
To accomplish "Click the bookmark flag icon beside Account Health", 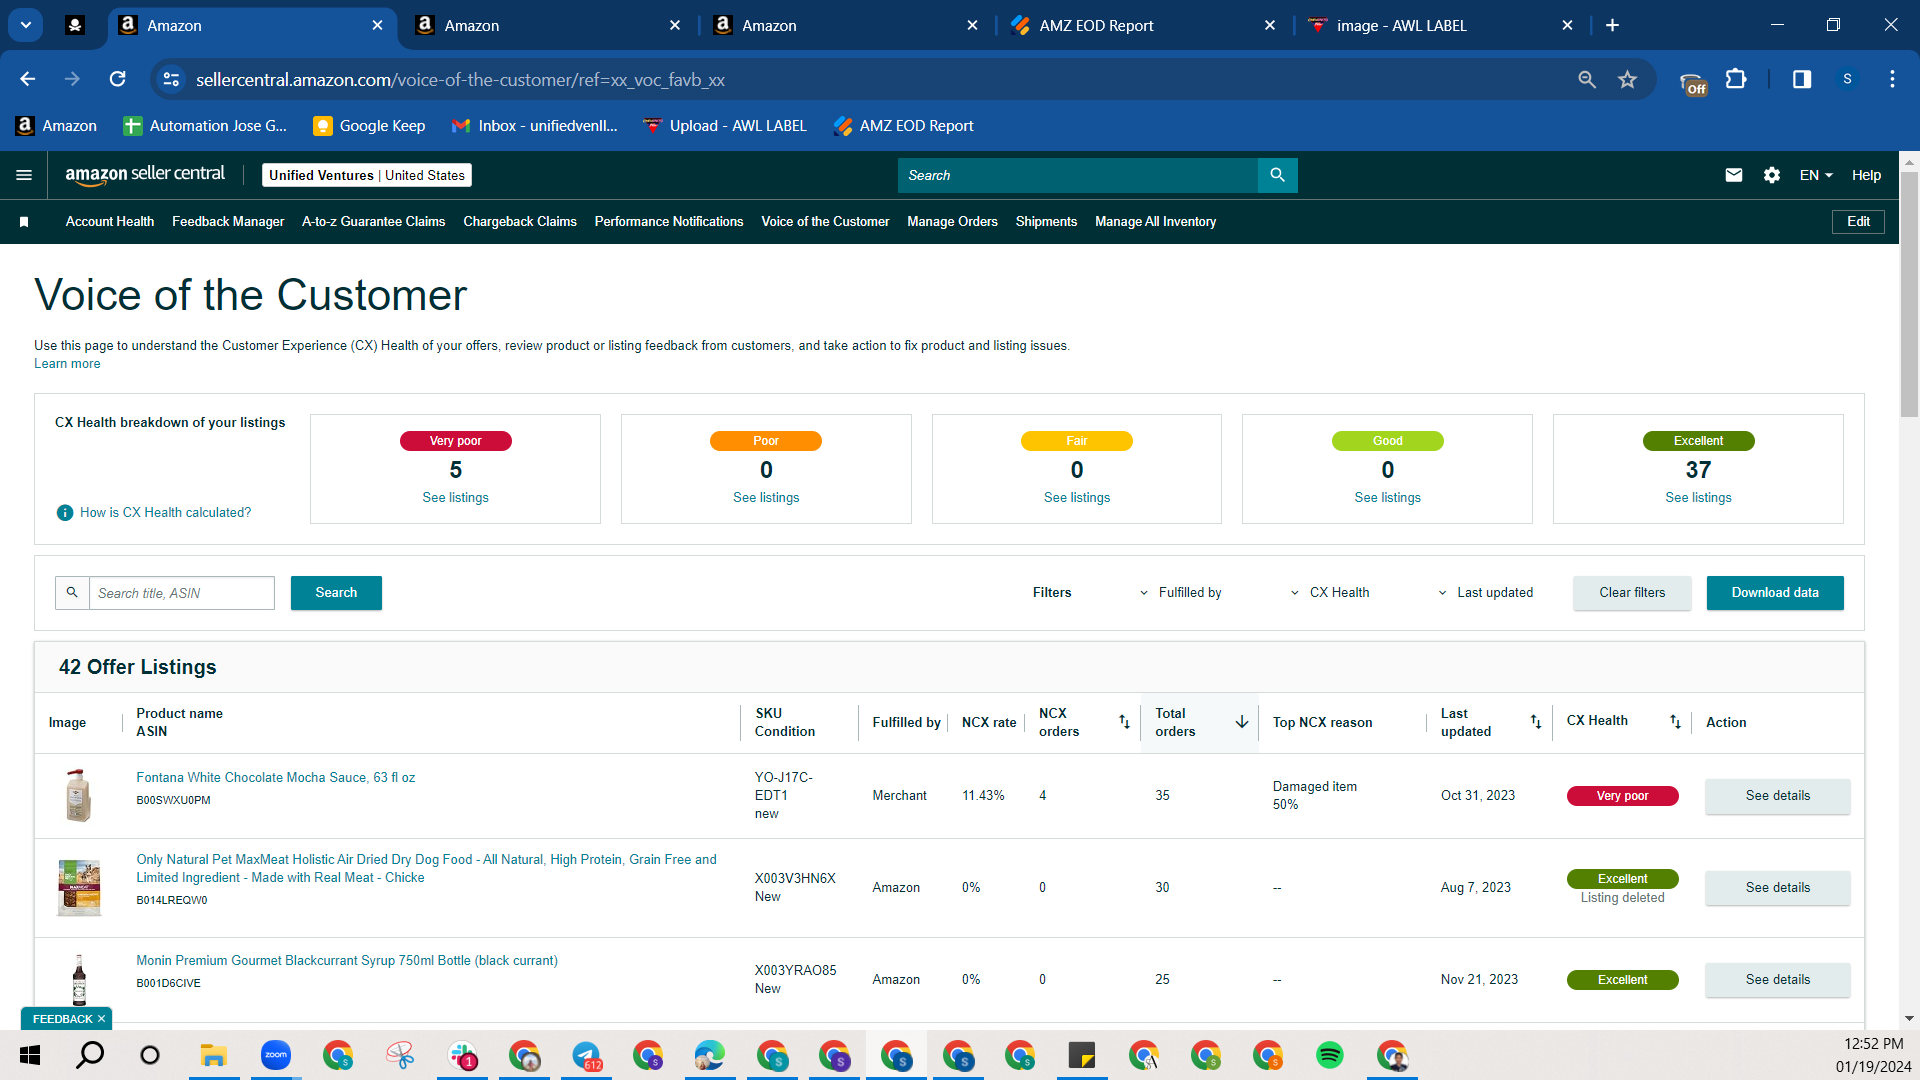I will click(24, 222).
